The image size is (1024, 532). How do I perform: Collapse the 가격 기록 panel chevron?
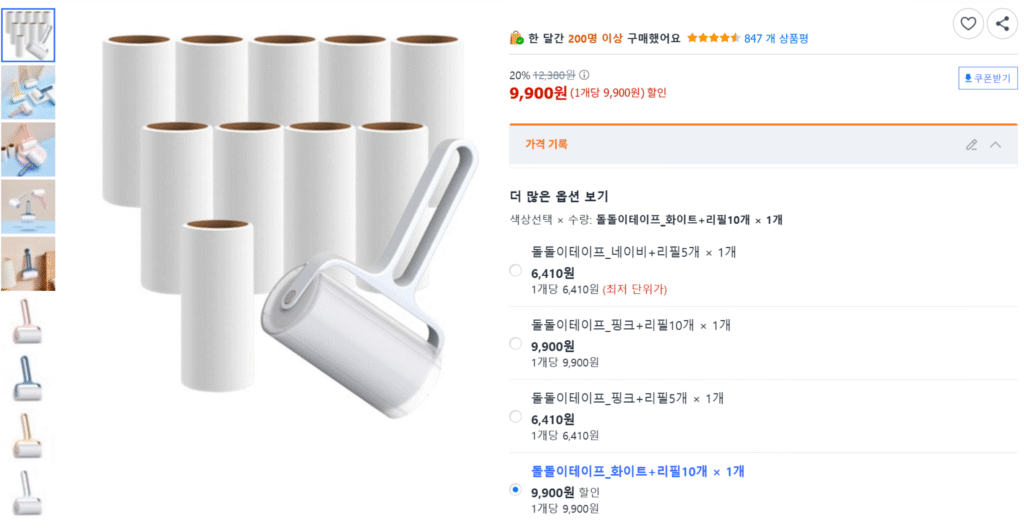[995, 145]
